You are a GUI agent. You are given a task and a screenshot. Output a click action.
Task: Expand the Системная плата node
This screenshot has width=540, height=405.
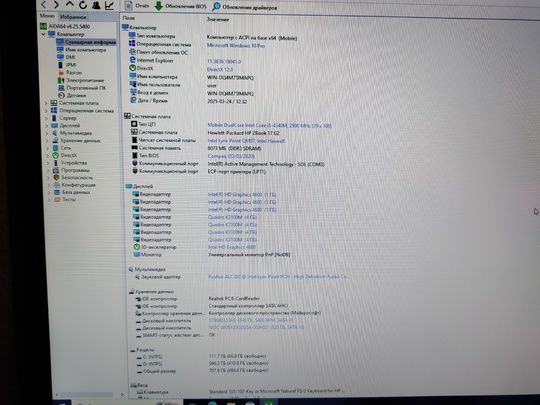(46, 103)
